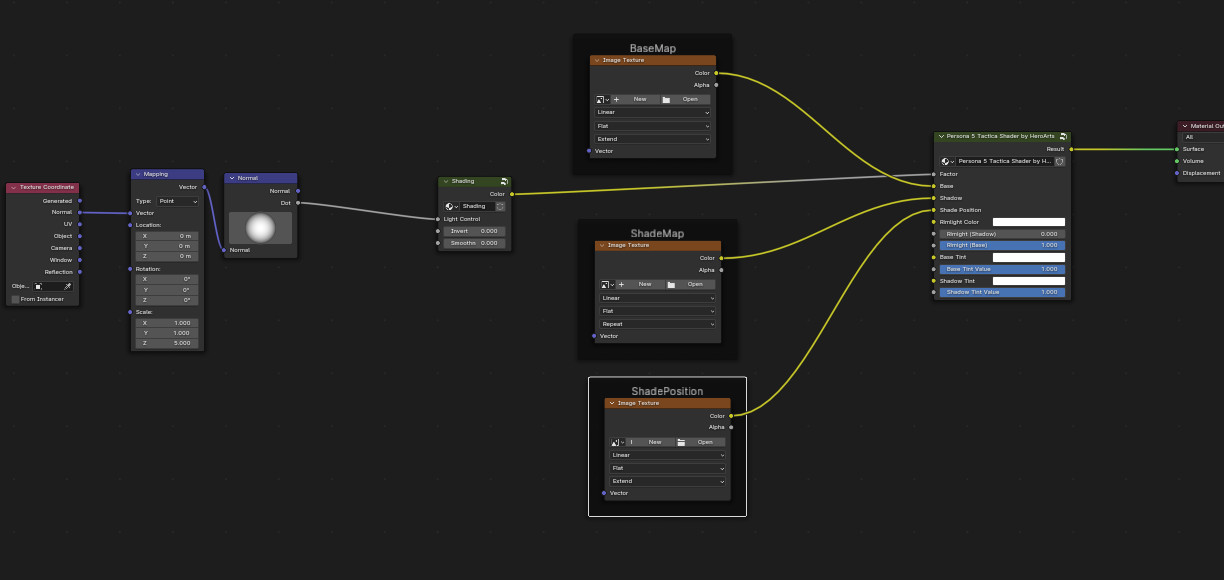Click the folder icon in BaseMap Open button

click(x=666, y=99)
